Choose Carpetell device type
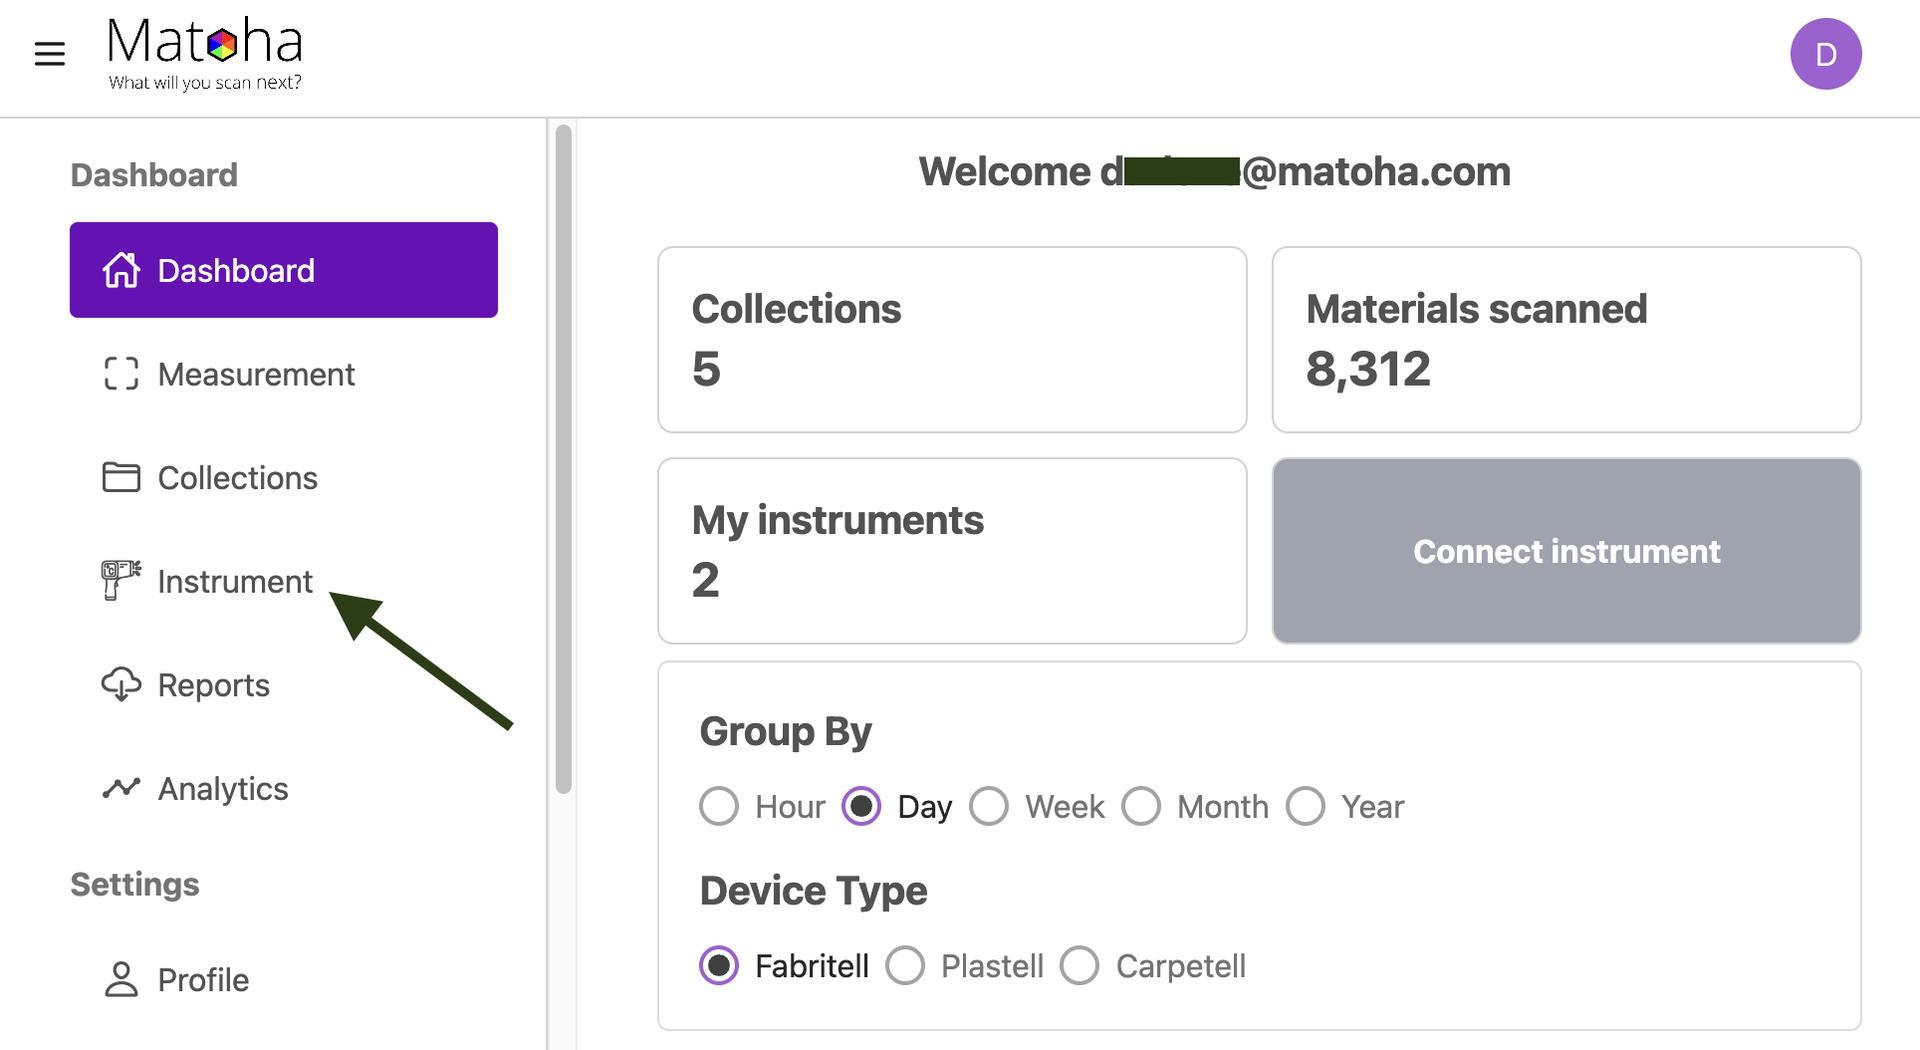The width and height of the screenshot is (1920, 1050). tap(1079, 966)
